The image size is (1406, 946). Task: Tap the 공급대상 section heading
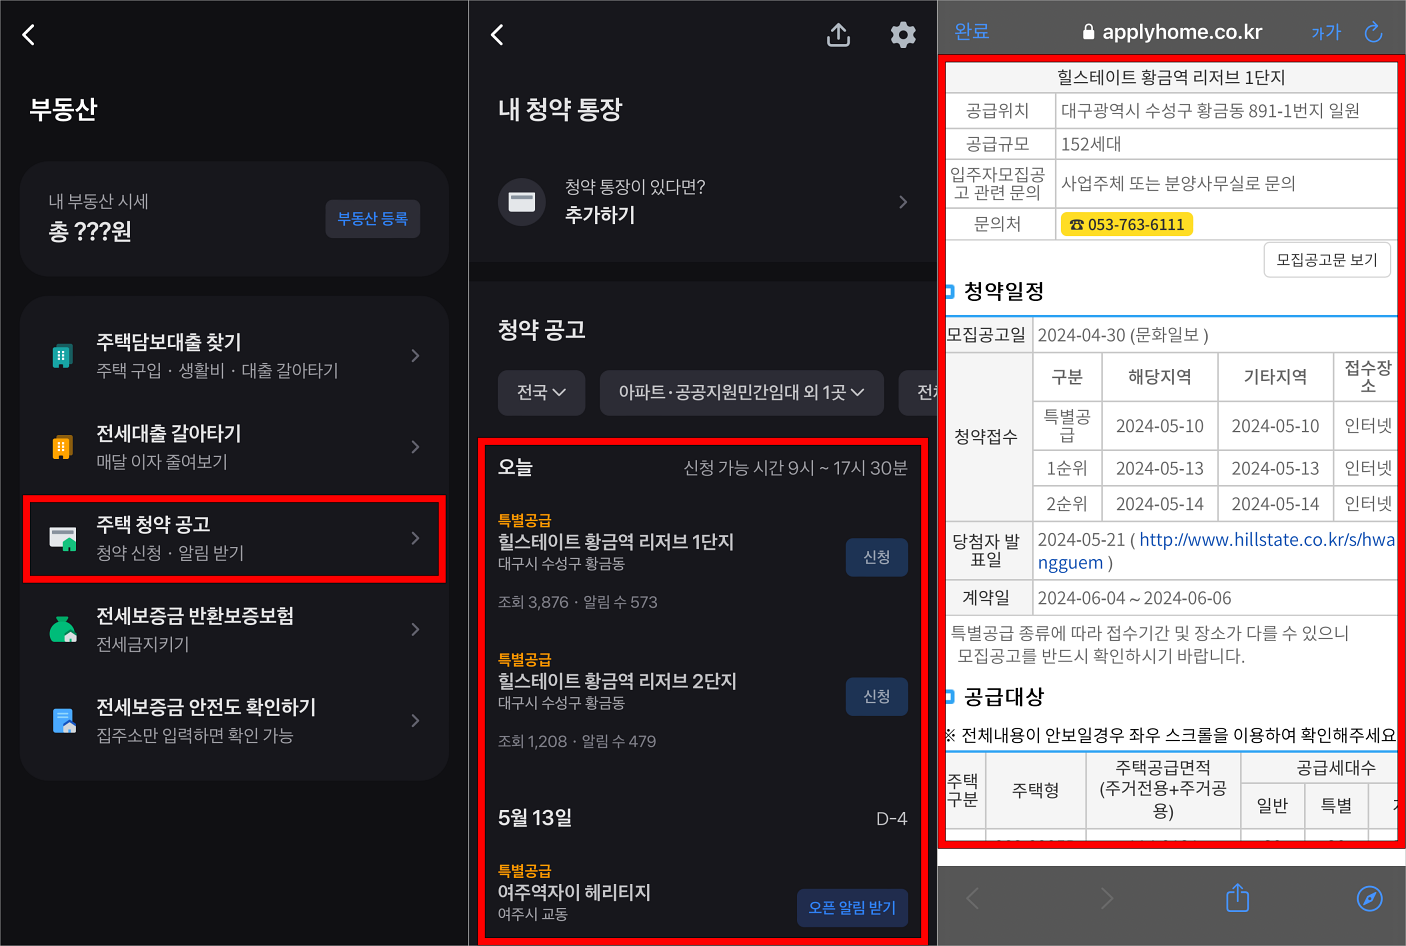pyautogui.click(x=1004, y=697)
